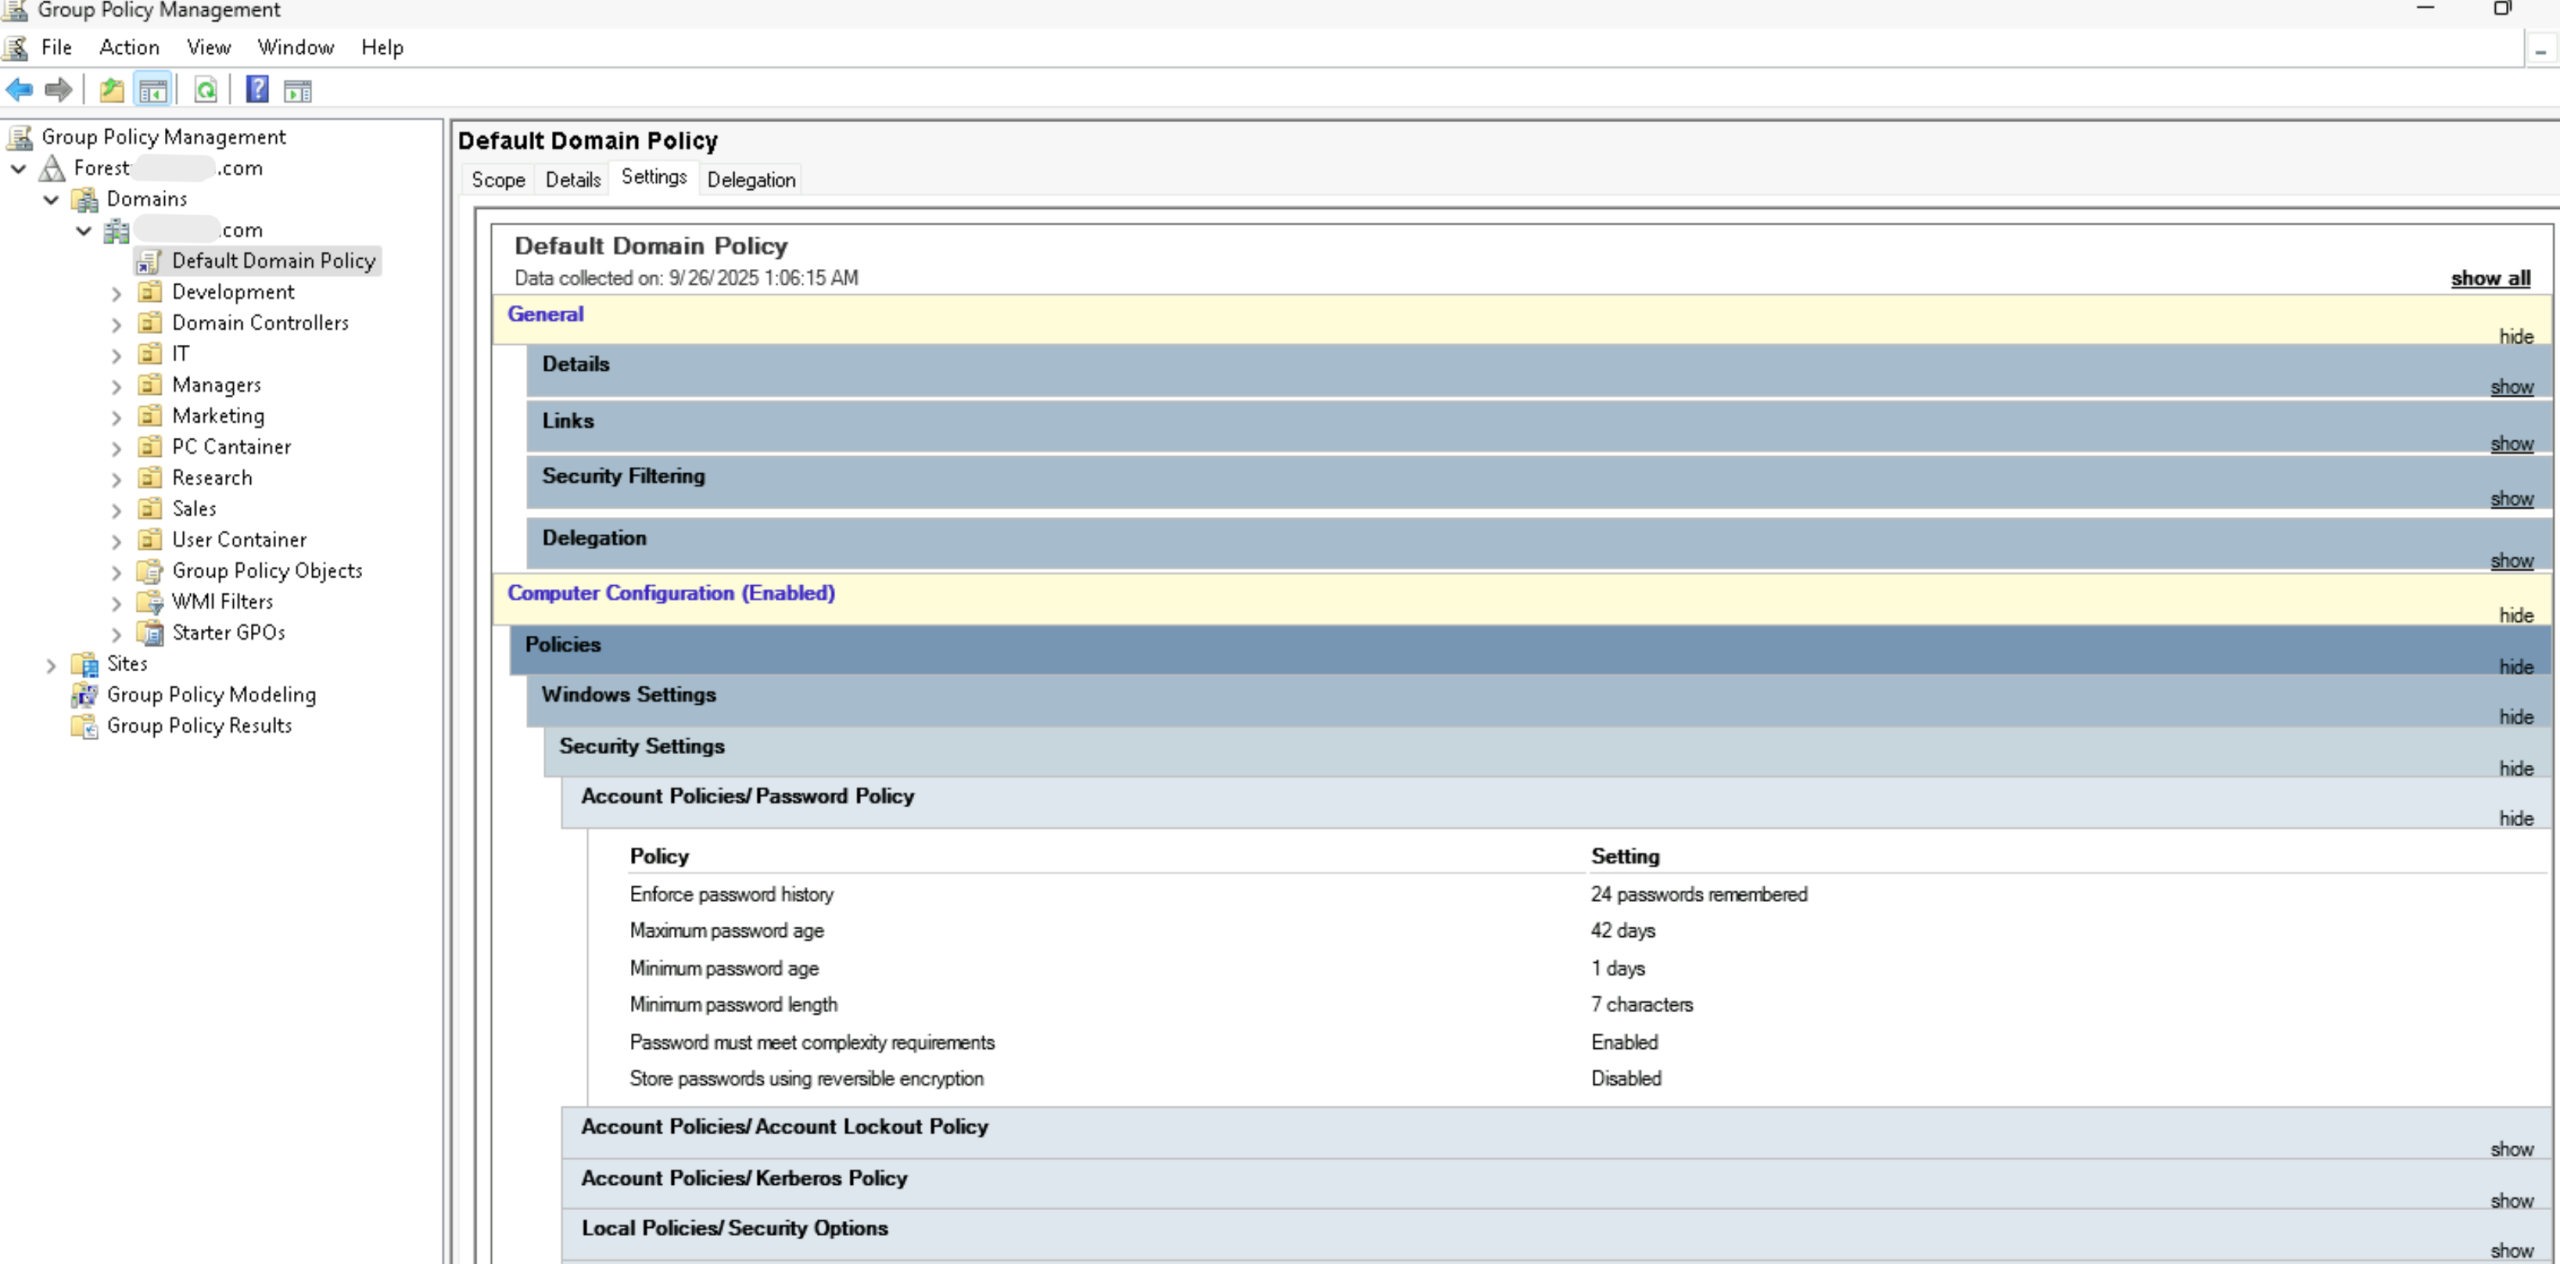The width and height of the screenshot is (2560, 1264).
Task: Expand the Sites node
Action: [51, 665]
